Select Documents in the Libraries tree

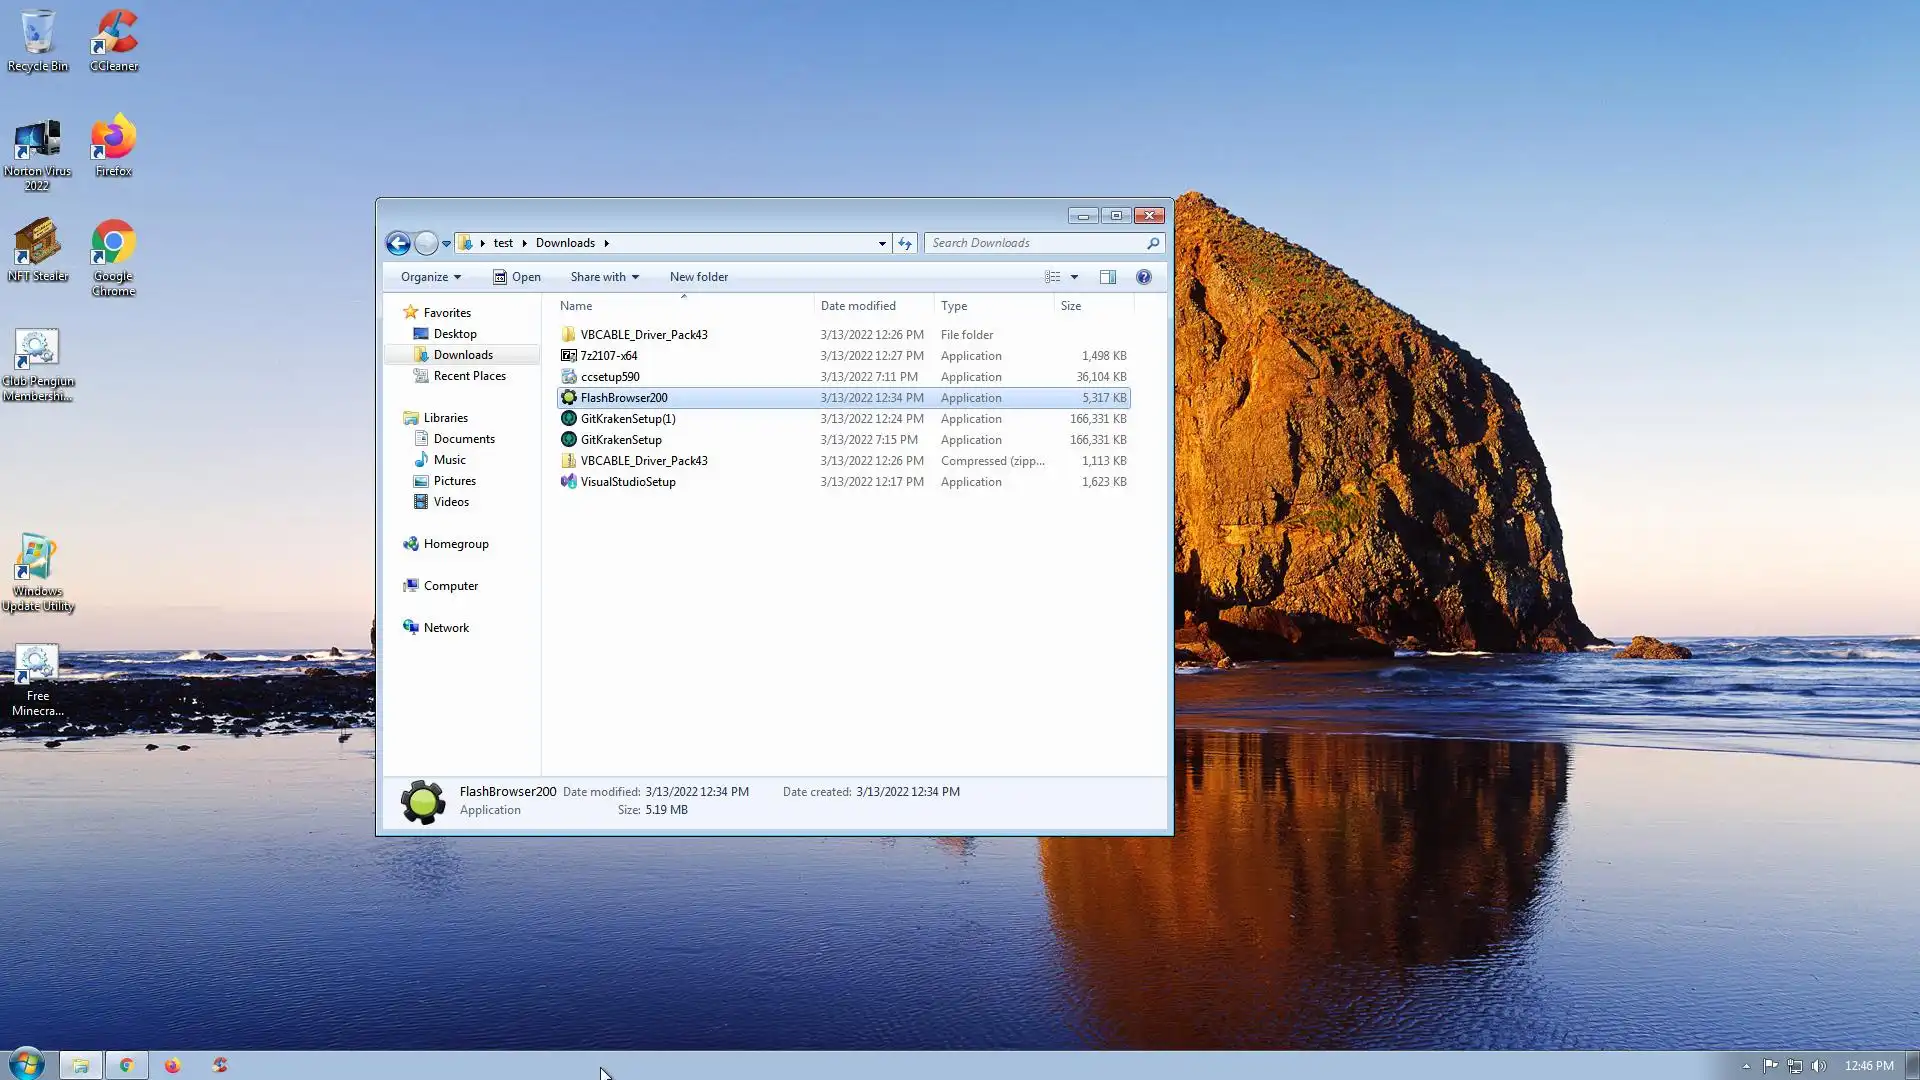point(464,439)
